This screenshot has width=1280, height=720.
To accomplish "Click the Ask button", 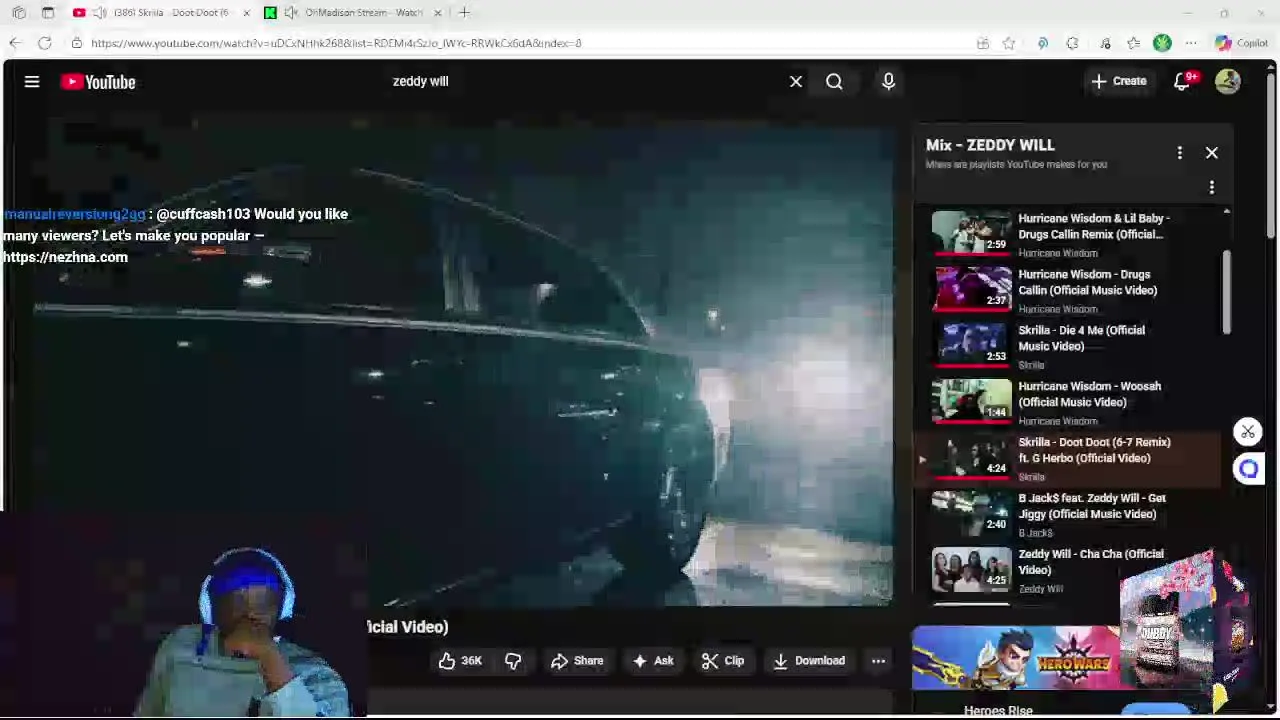I will coord(653,661).
